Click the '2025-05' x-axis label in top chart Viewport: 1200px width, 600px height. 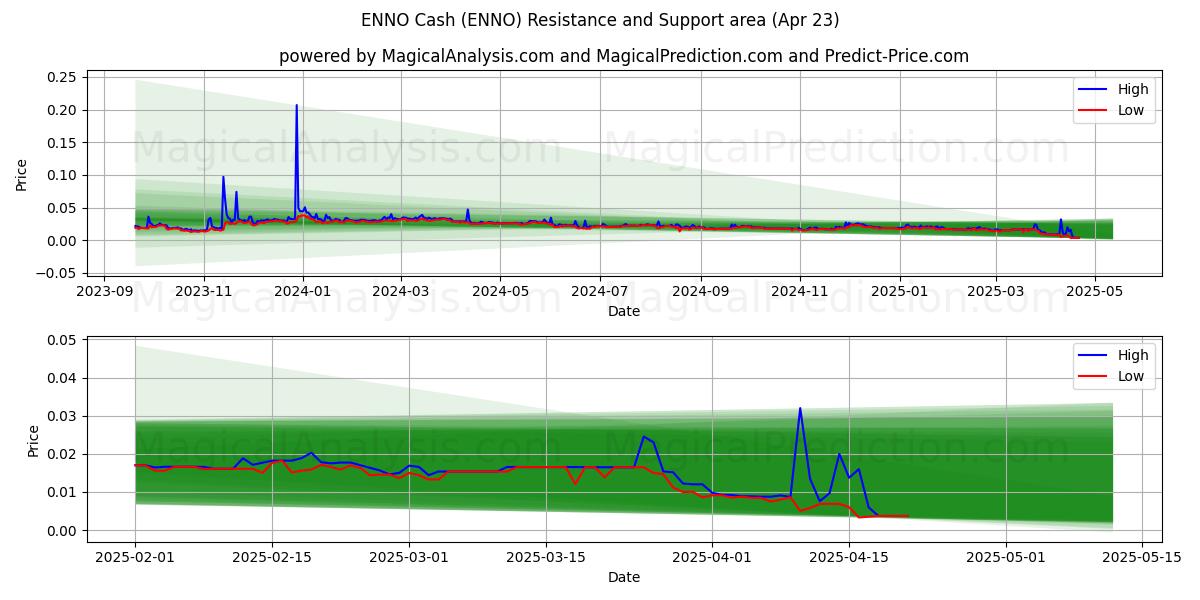1095,291
